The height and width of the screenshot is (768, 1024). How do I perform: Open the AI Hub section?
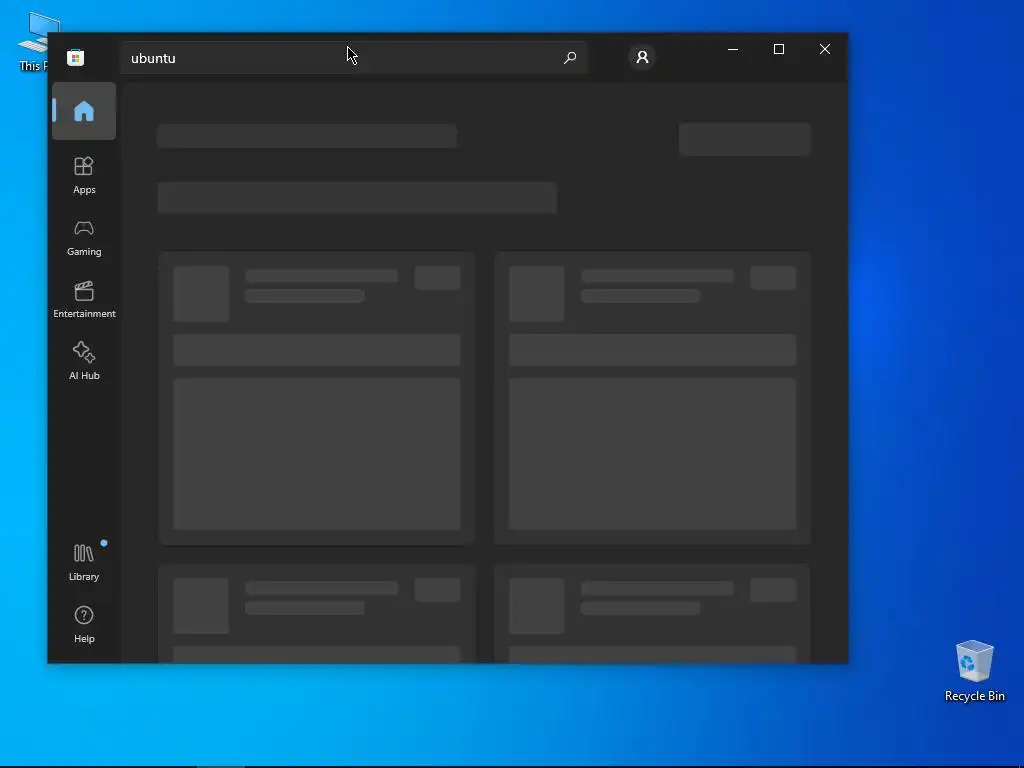click(84, 361)
